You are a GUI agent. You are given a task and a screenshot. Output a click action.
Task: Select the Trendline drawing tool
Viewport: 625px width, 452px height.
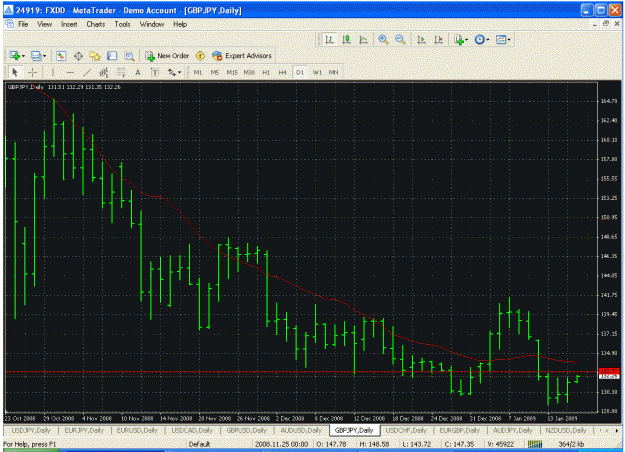(x=87, y=72)
